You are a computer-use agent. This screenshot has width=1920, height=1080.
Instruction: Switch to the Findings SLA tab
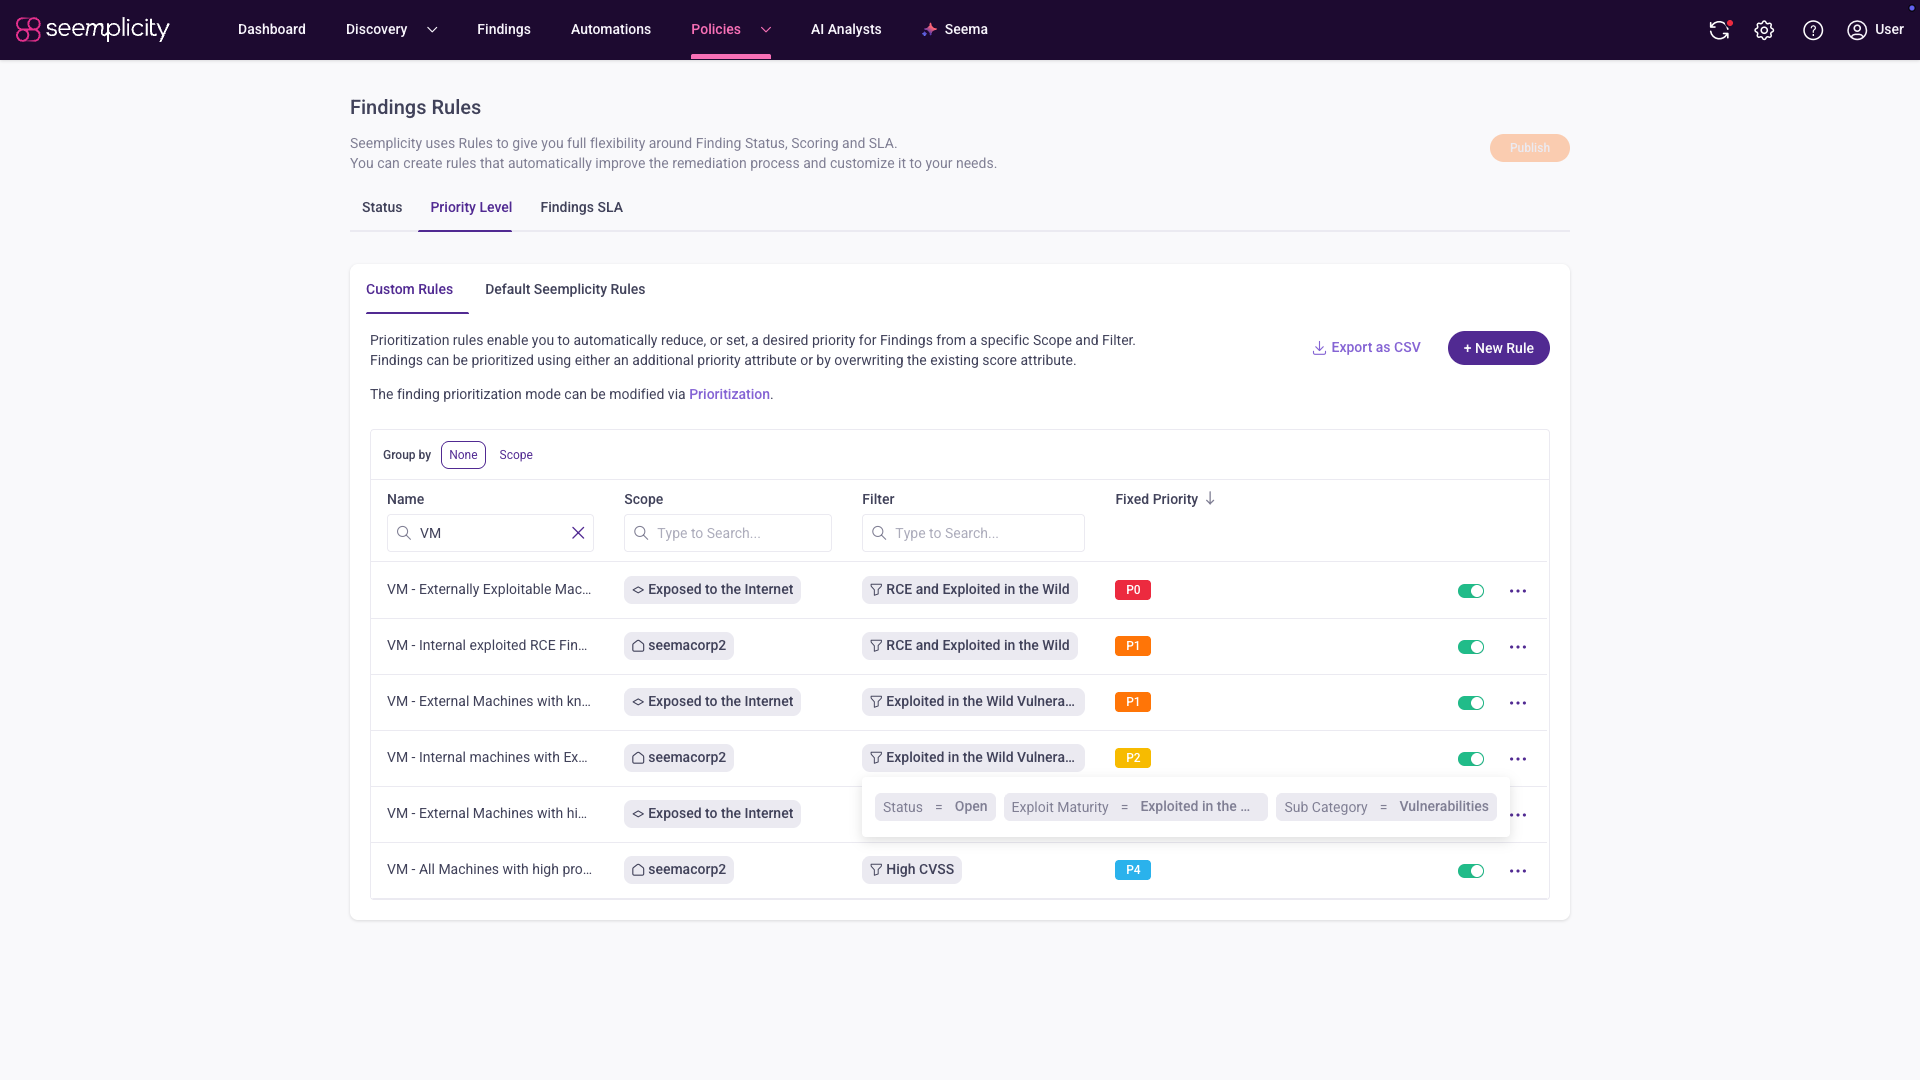click(x=581, y=207)
